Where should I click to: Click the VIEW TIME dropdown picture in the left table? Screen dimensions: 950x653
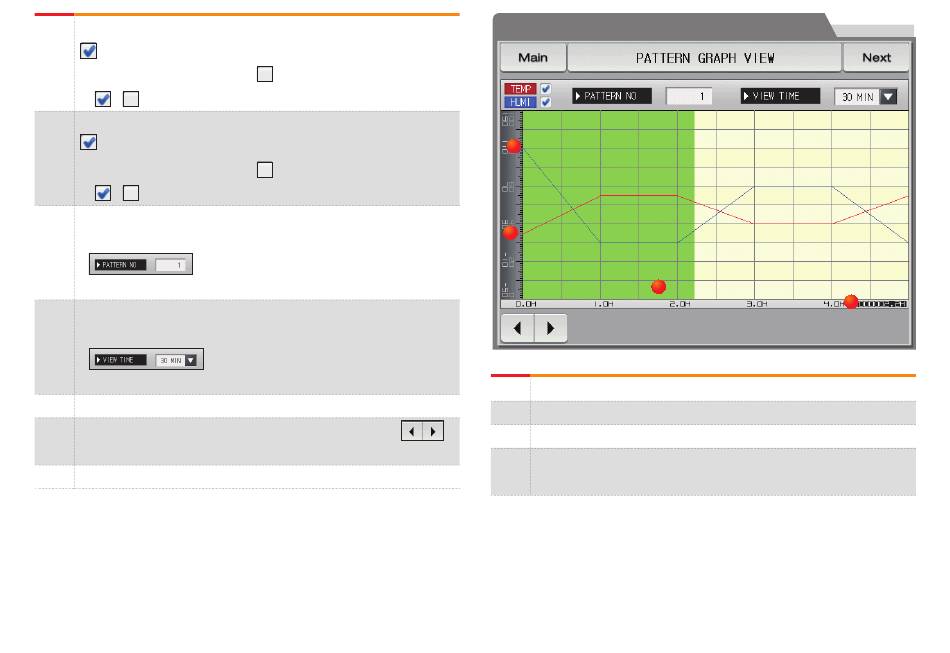(x=146, y=360)
